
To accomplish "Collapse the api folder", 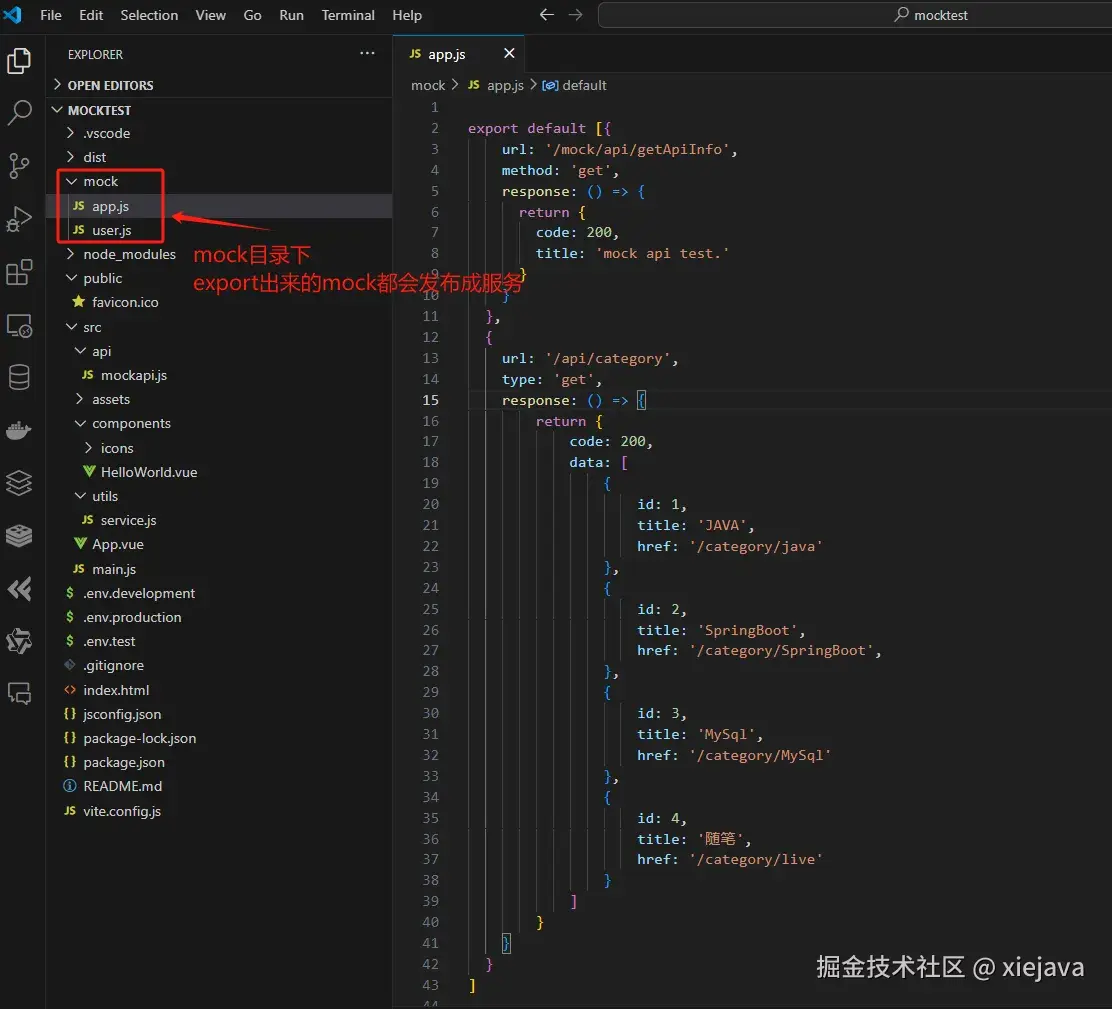I will tap(219, 351).
